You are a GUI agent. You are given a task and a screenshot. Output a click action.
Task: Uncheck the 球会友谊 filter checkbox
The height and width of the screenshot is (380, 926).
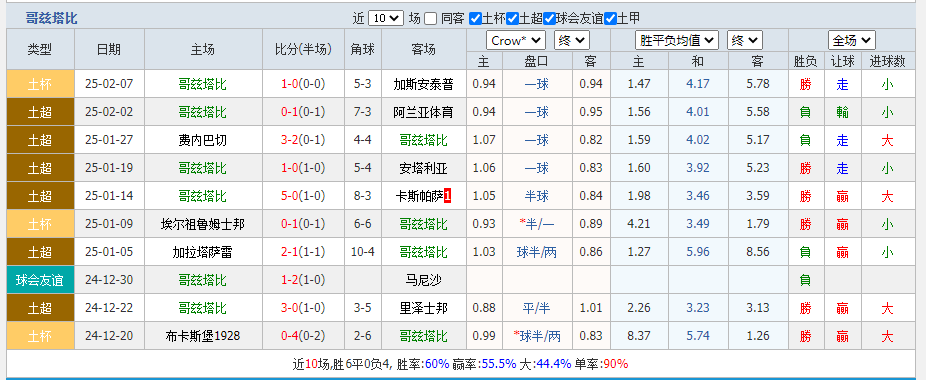(x=550, y=18)
